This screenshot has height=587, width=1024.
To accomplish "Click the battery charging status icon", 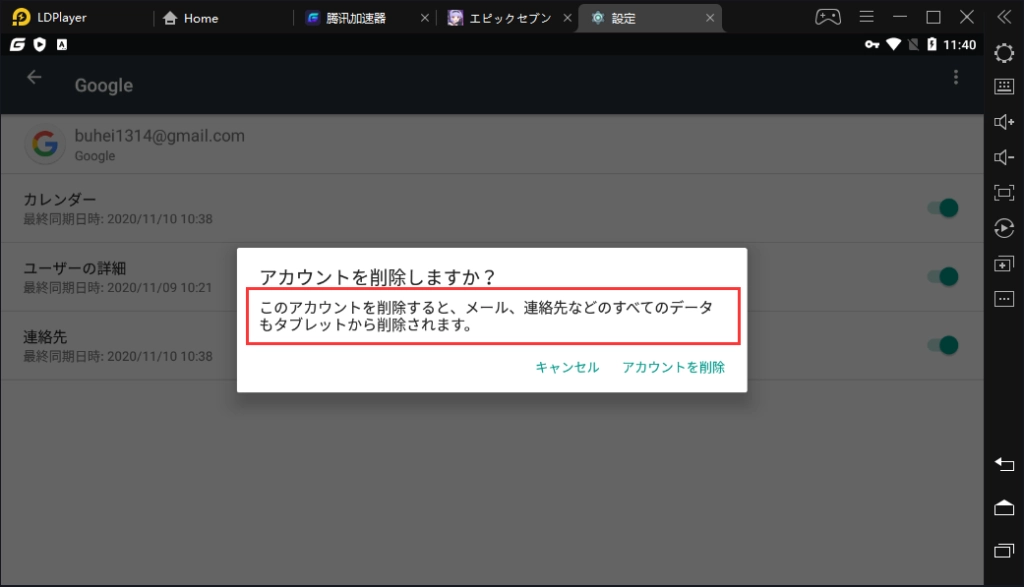I will point(932,44).
